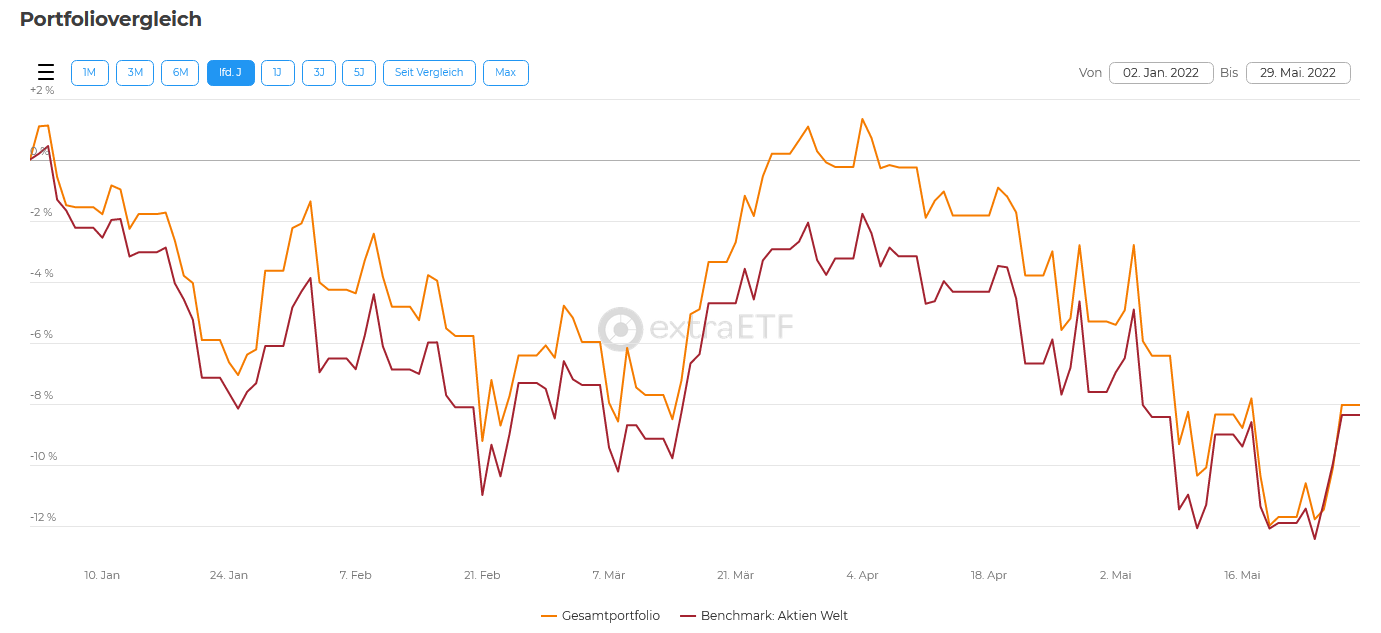Click the Seit Vergleich button
The height and width of the screenshot is (633, 1381).
[429, 73]
